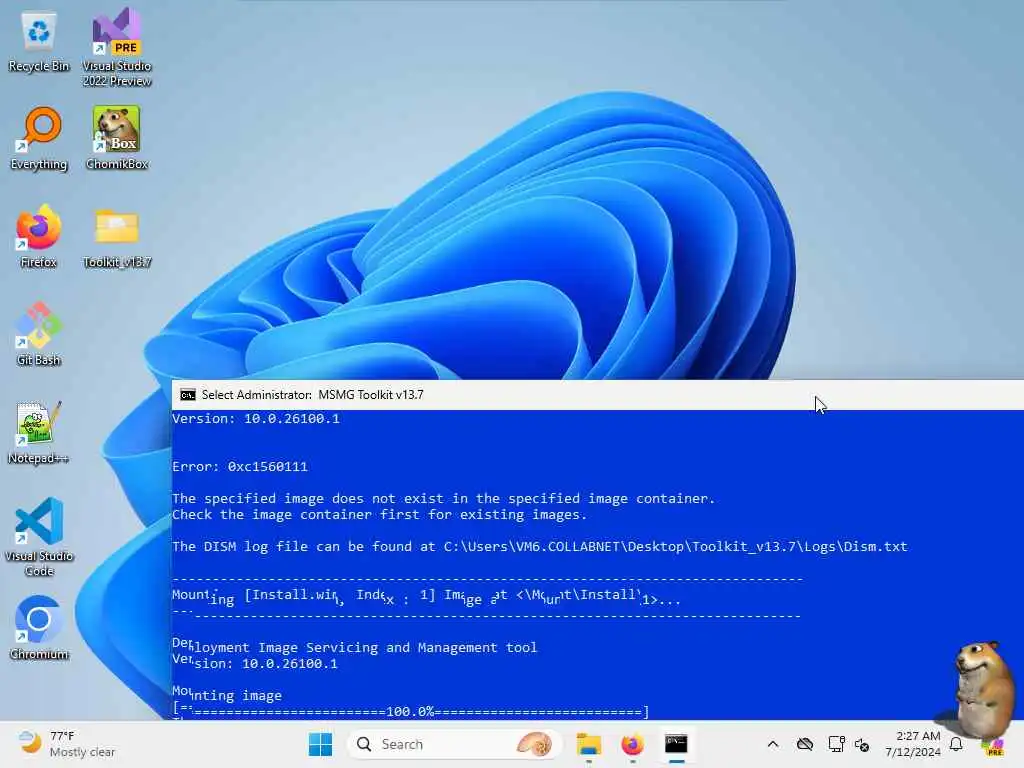Viewport: 1024px width, 768px height.
Task: Click the hamster desktop mascot
Action: (x=982, y=690)
